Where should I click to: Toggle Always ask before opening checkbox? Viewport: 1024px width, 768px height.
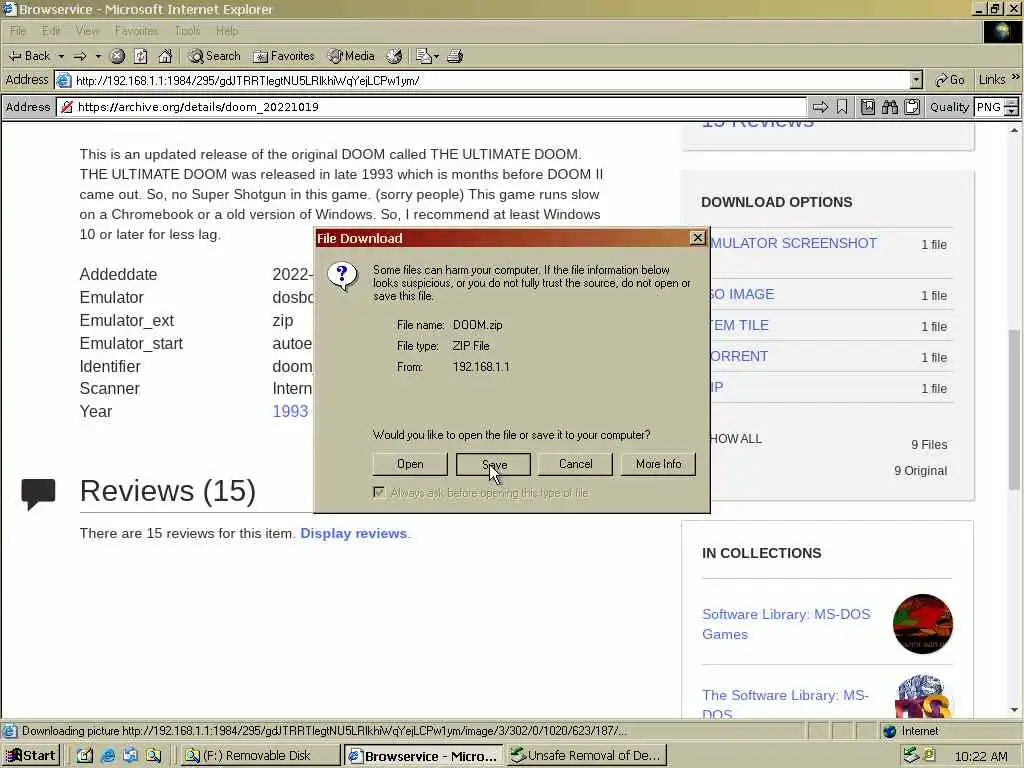(x=379, y=492)
